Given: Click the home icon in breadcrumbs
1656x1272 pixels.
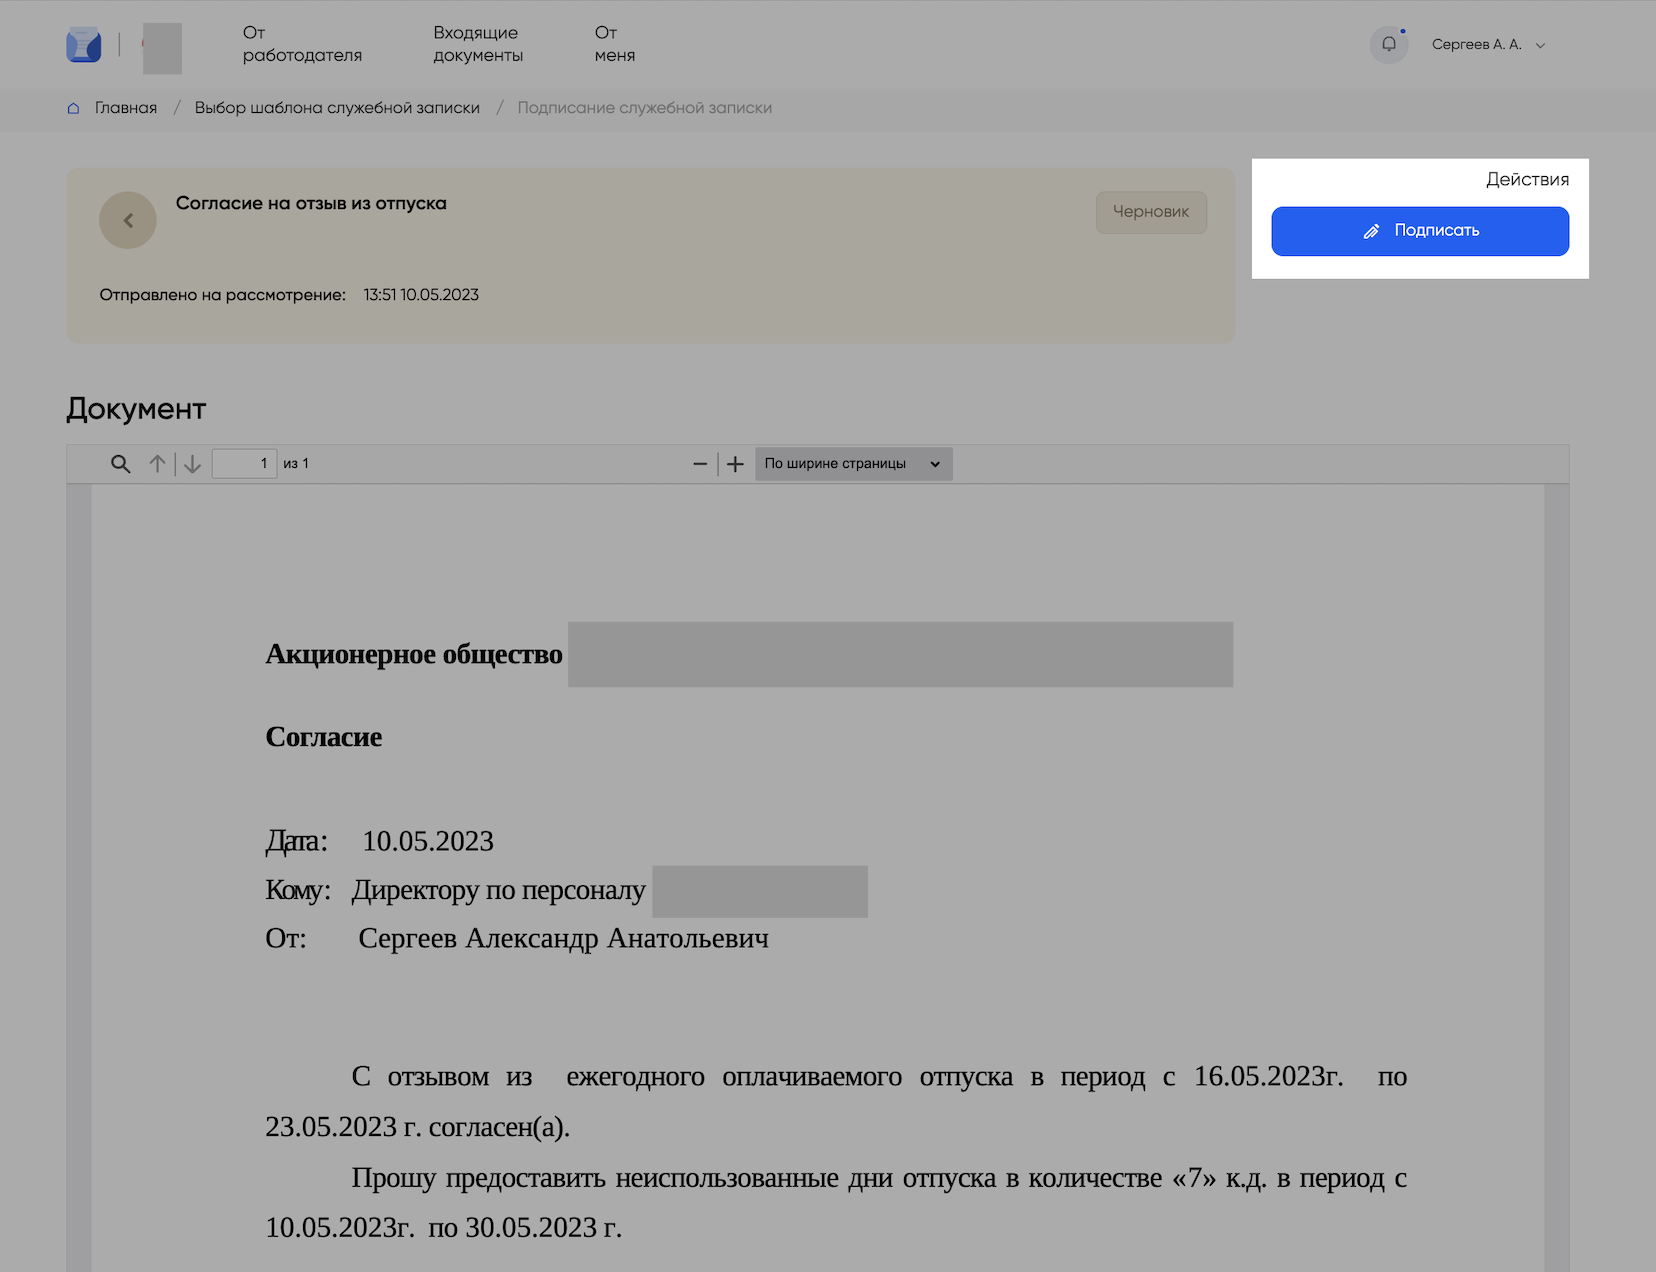Looking at the screenshot, I should (x=73, y=108).
